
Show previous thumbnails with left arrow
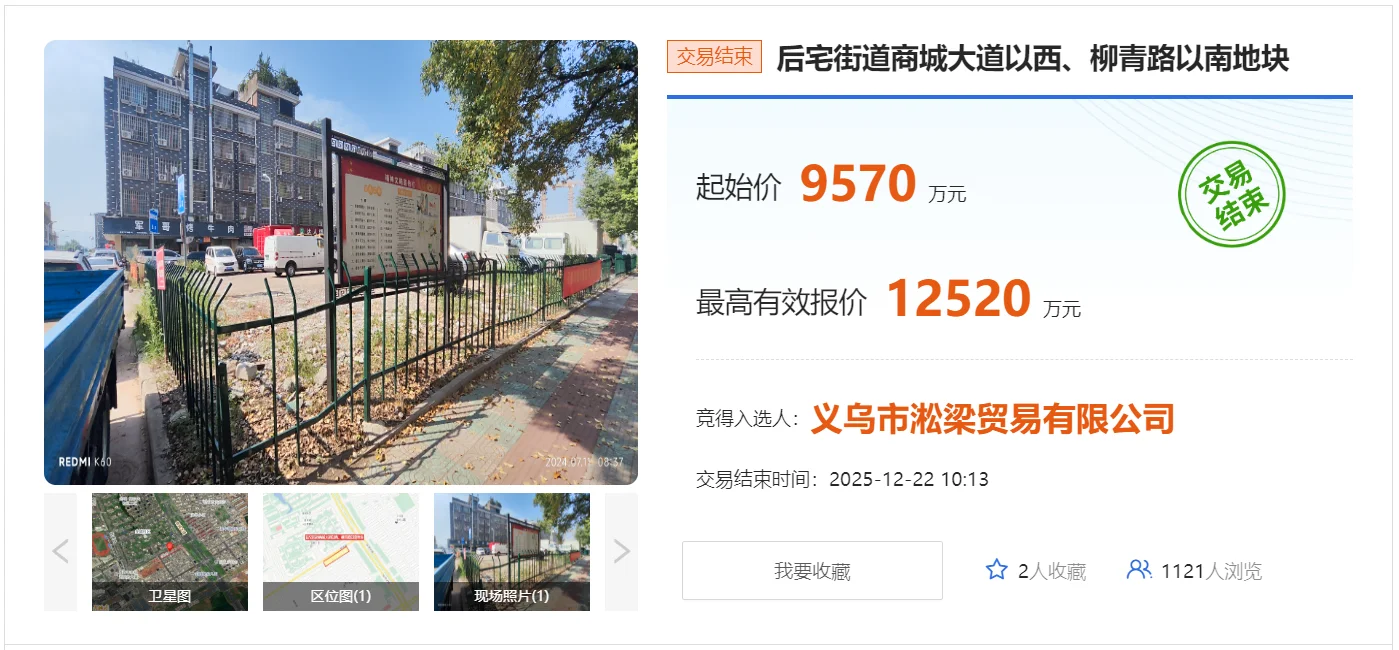tap(60, 551)
